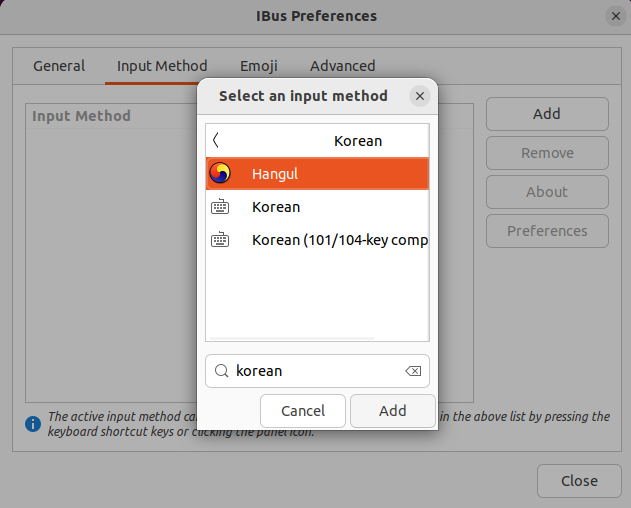Screen dimensions: 631x508
Task: Open input method Preferences button
Action: pyautogui.click(x=547, y=231)
